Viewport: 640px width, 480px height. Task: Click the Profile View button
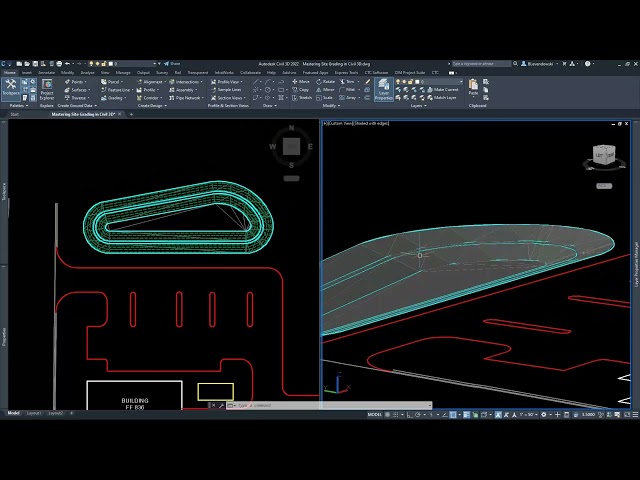point(226,82)
